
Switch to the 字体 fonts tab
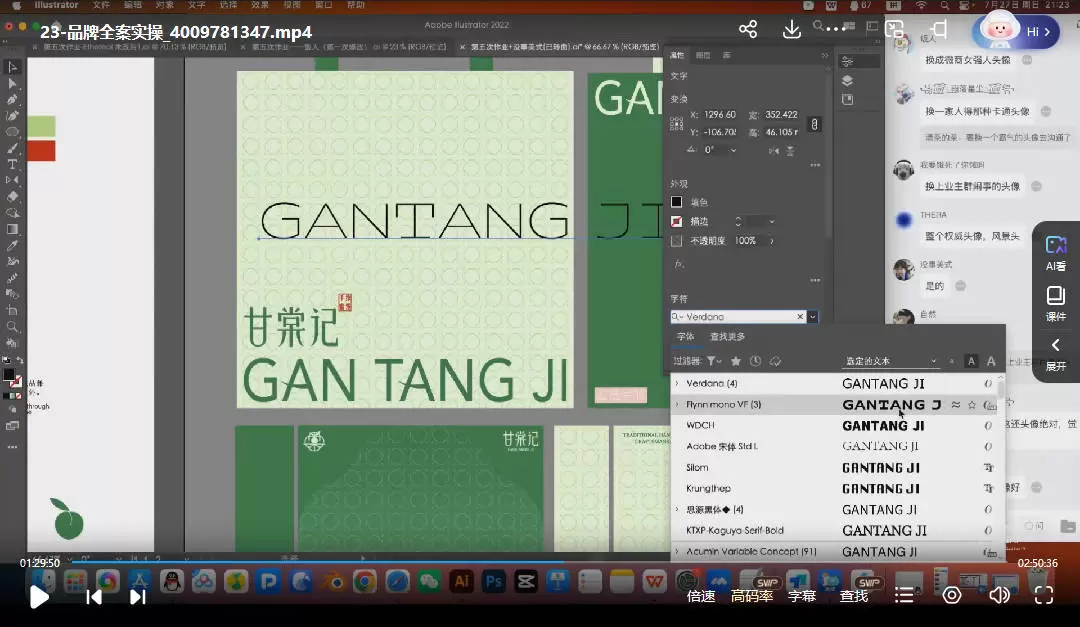point(685,337)
